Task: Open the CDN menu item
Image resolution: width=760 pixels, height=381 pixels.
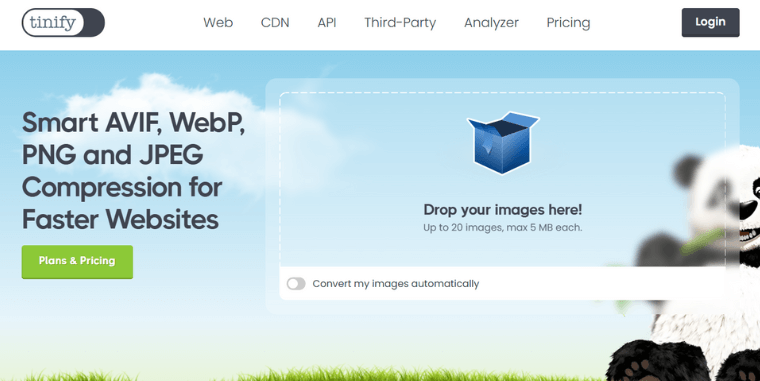Action: pos(275,22)
